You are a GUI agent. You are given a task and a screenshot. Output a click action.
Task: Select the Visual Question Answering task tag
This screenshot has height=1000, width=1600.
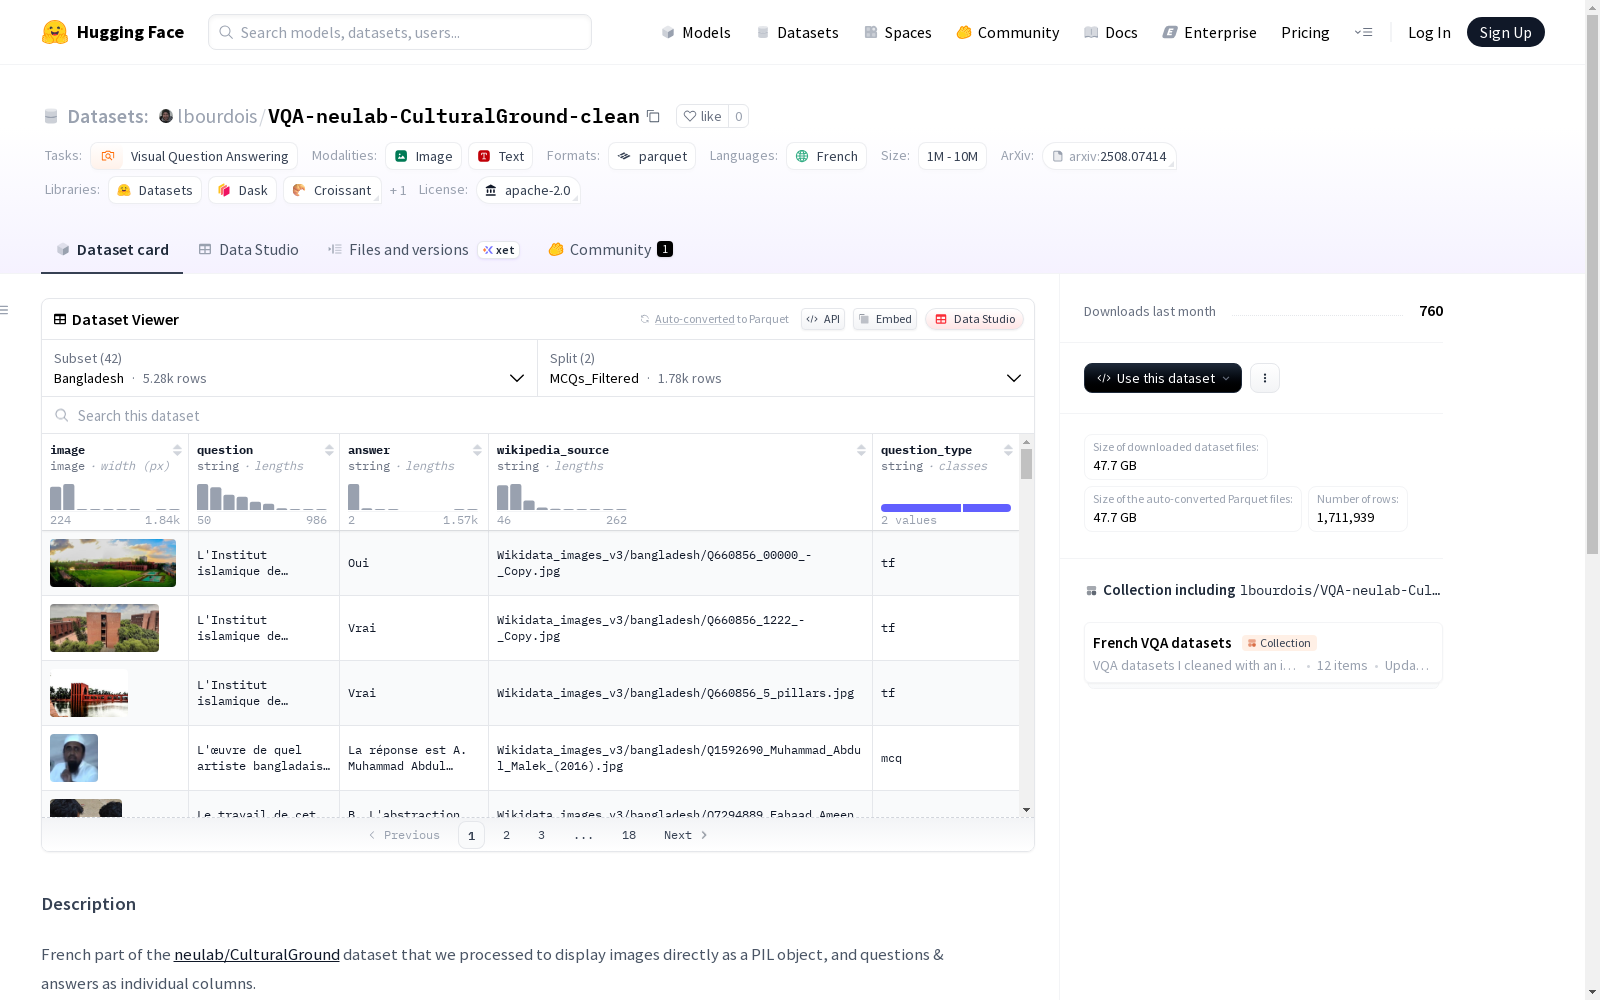point(194,156)
